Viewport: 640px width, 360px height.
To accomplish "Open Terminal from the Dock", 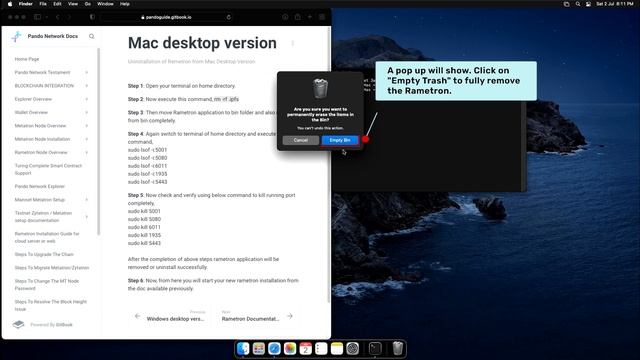I will coord(375,349).
